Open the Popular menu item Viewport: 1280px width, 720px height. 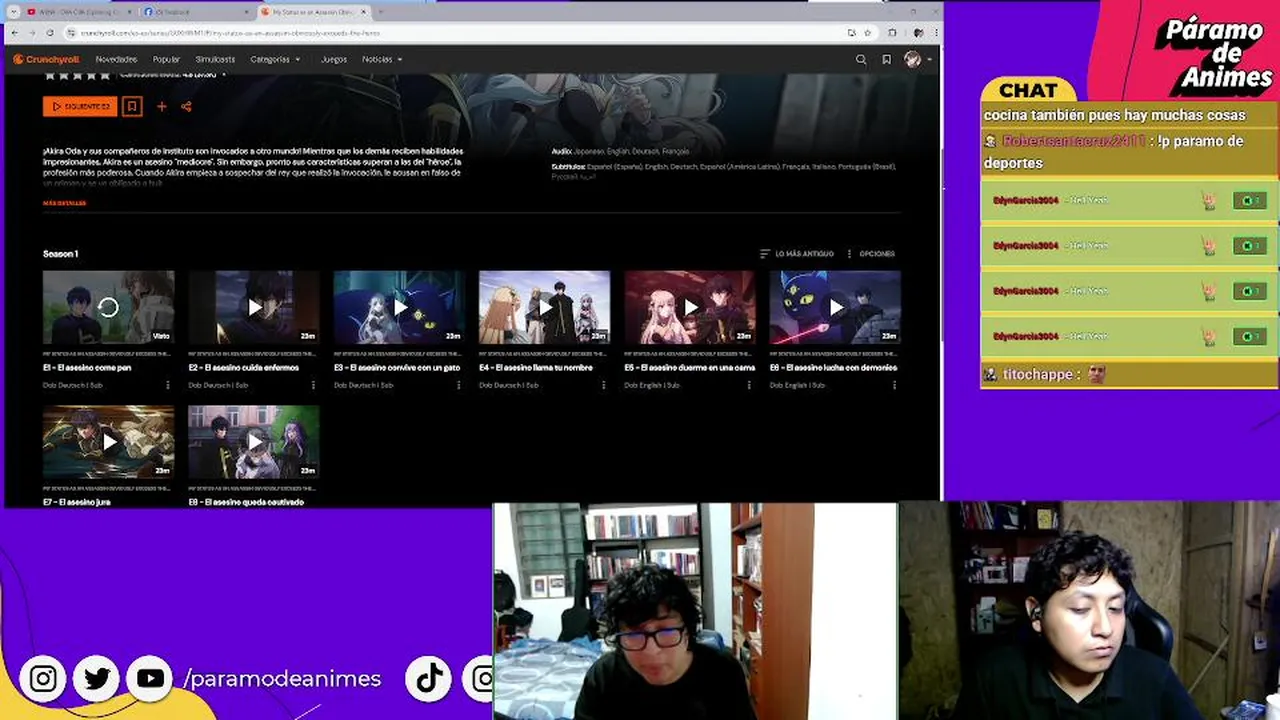166,60
